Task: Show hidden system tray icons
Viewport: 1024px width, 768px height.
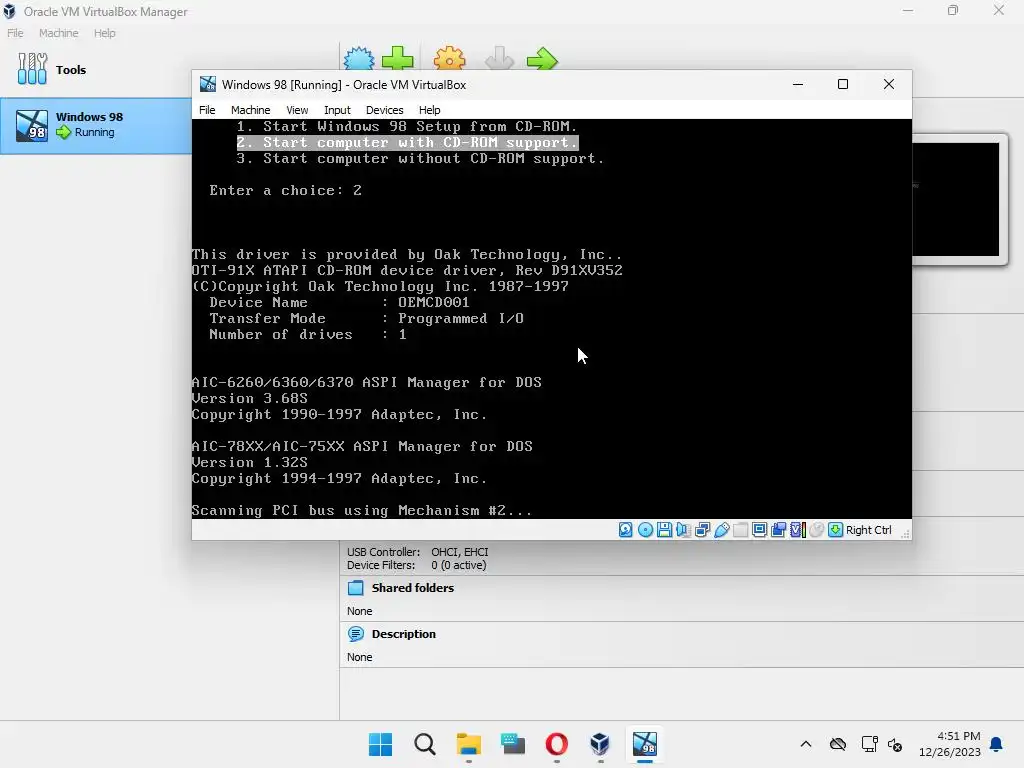Action: point(806,744)
